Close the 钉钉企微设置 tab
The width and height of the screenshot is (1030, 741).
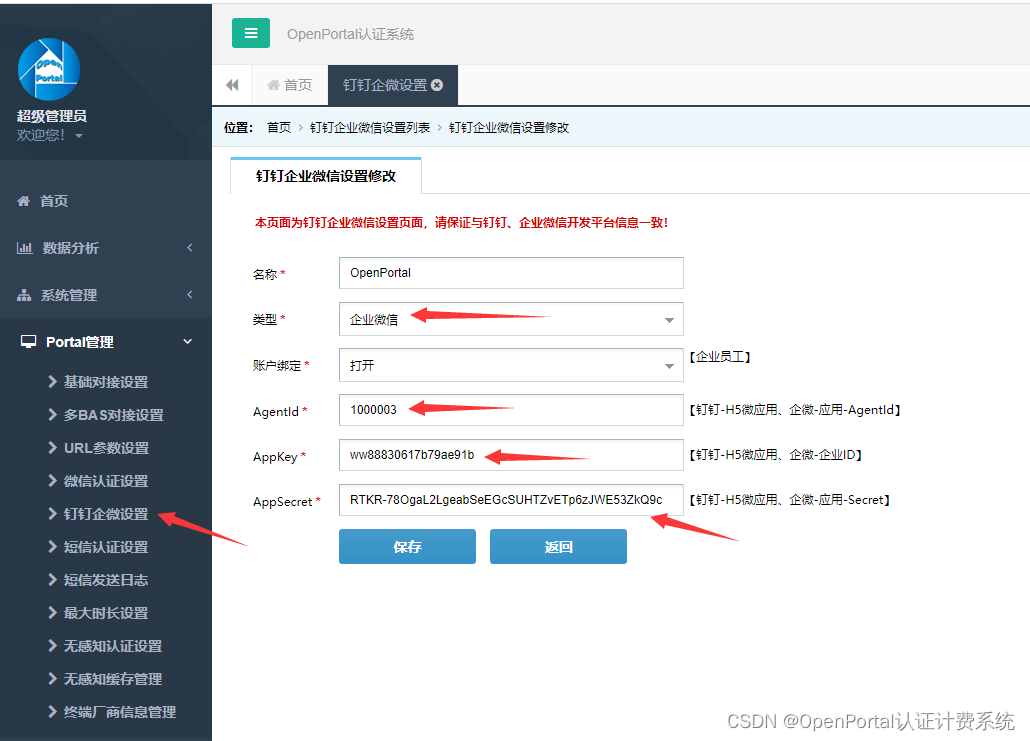click(437, 85)
